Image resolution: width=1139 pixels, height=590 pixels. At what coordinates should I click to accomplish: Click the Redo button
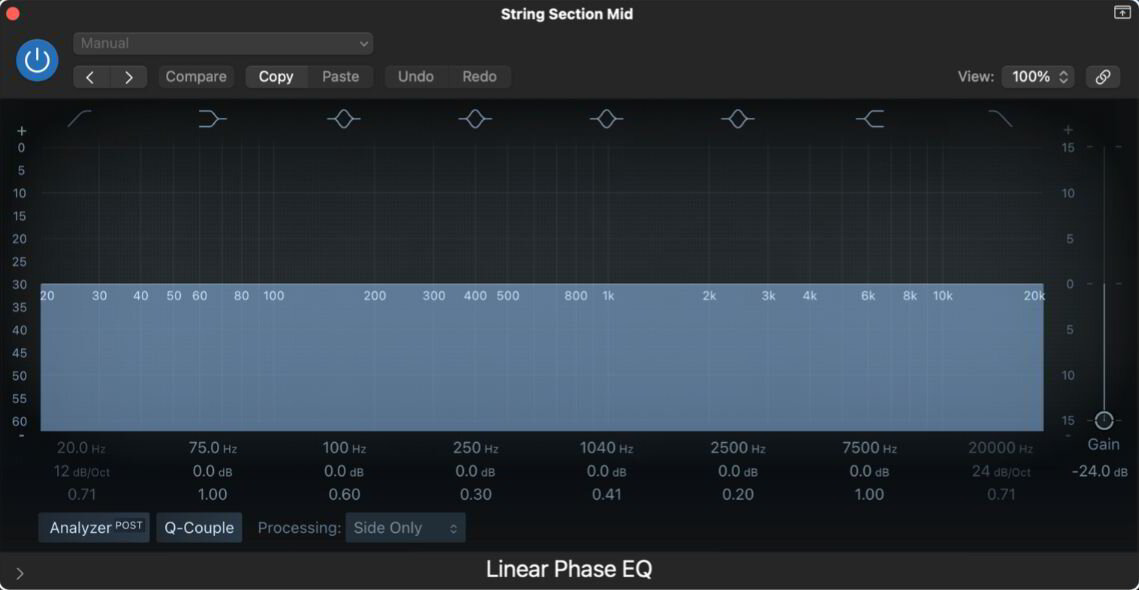tap(479, 77)
